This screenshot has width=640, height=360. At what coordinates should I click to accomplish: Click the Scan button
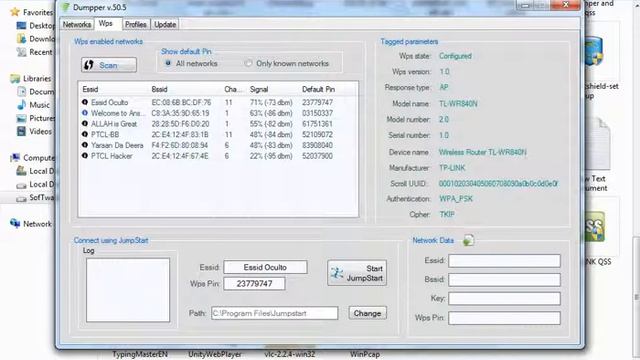point(109,65)
